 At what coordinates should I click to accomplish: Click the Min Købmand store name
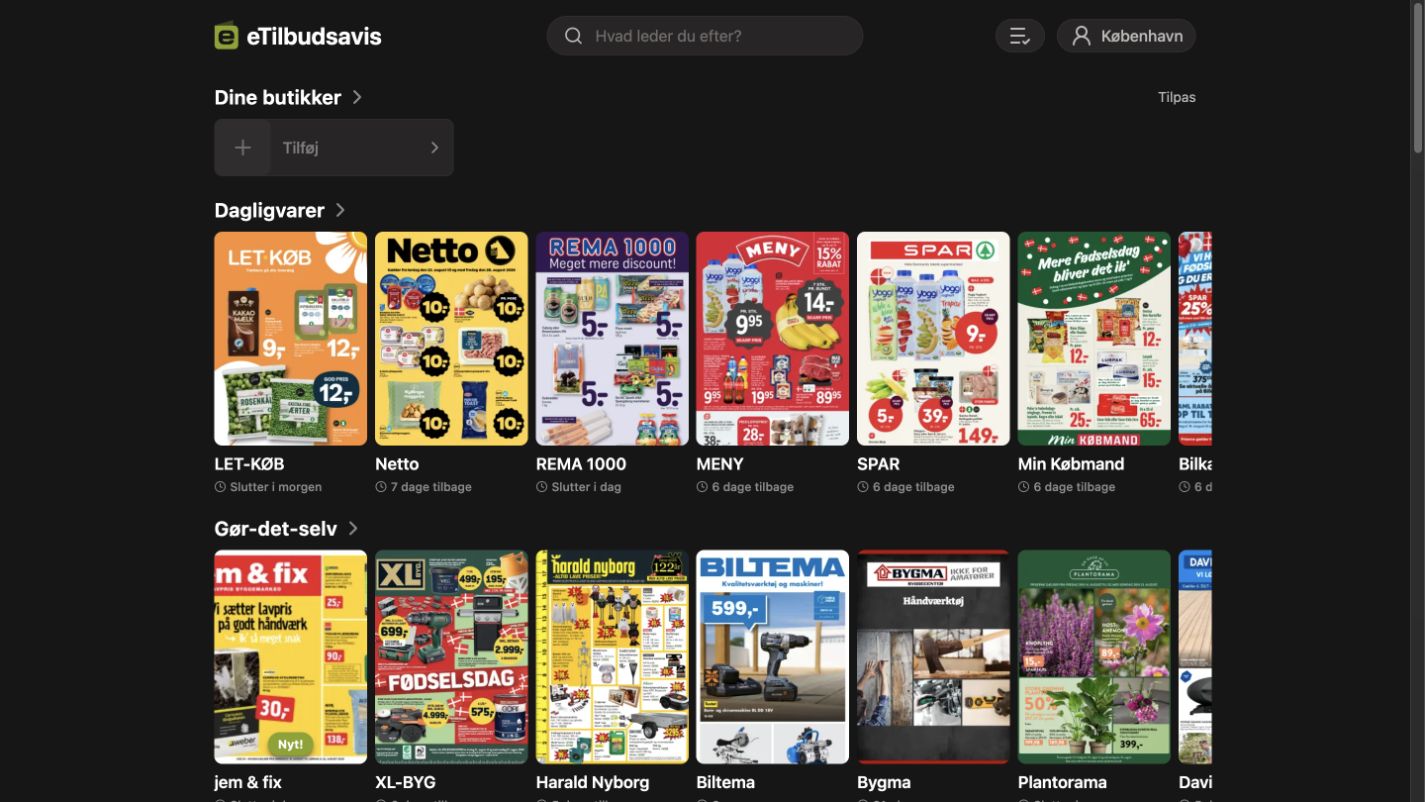pyautogui.click(x=1071, y=464)
